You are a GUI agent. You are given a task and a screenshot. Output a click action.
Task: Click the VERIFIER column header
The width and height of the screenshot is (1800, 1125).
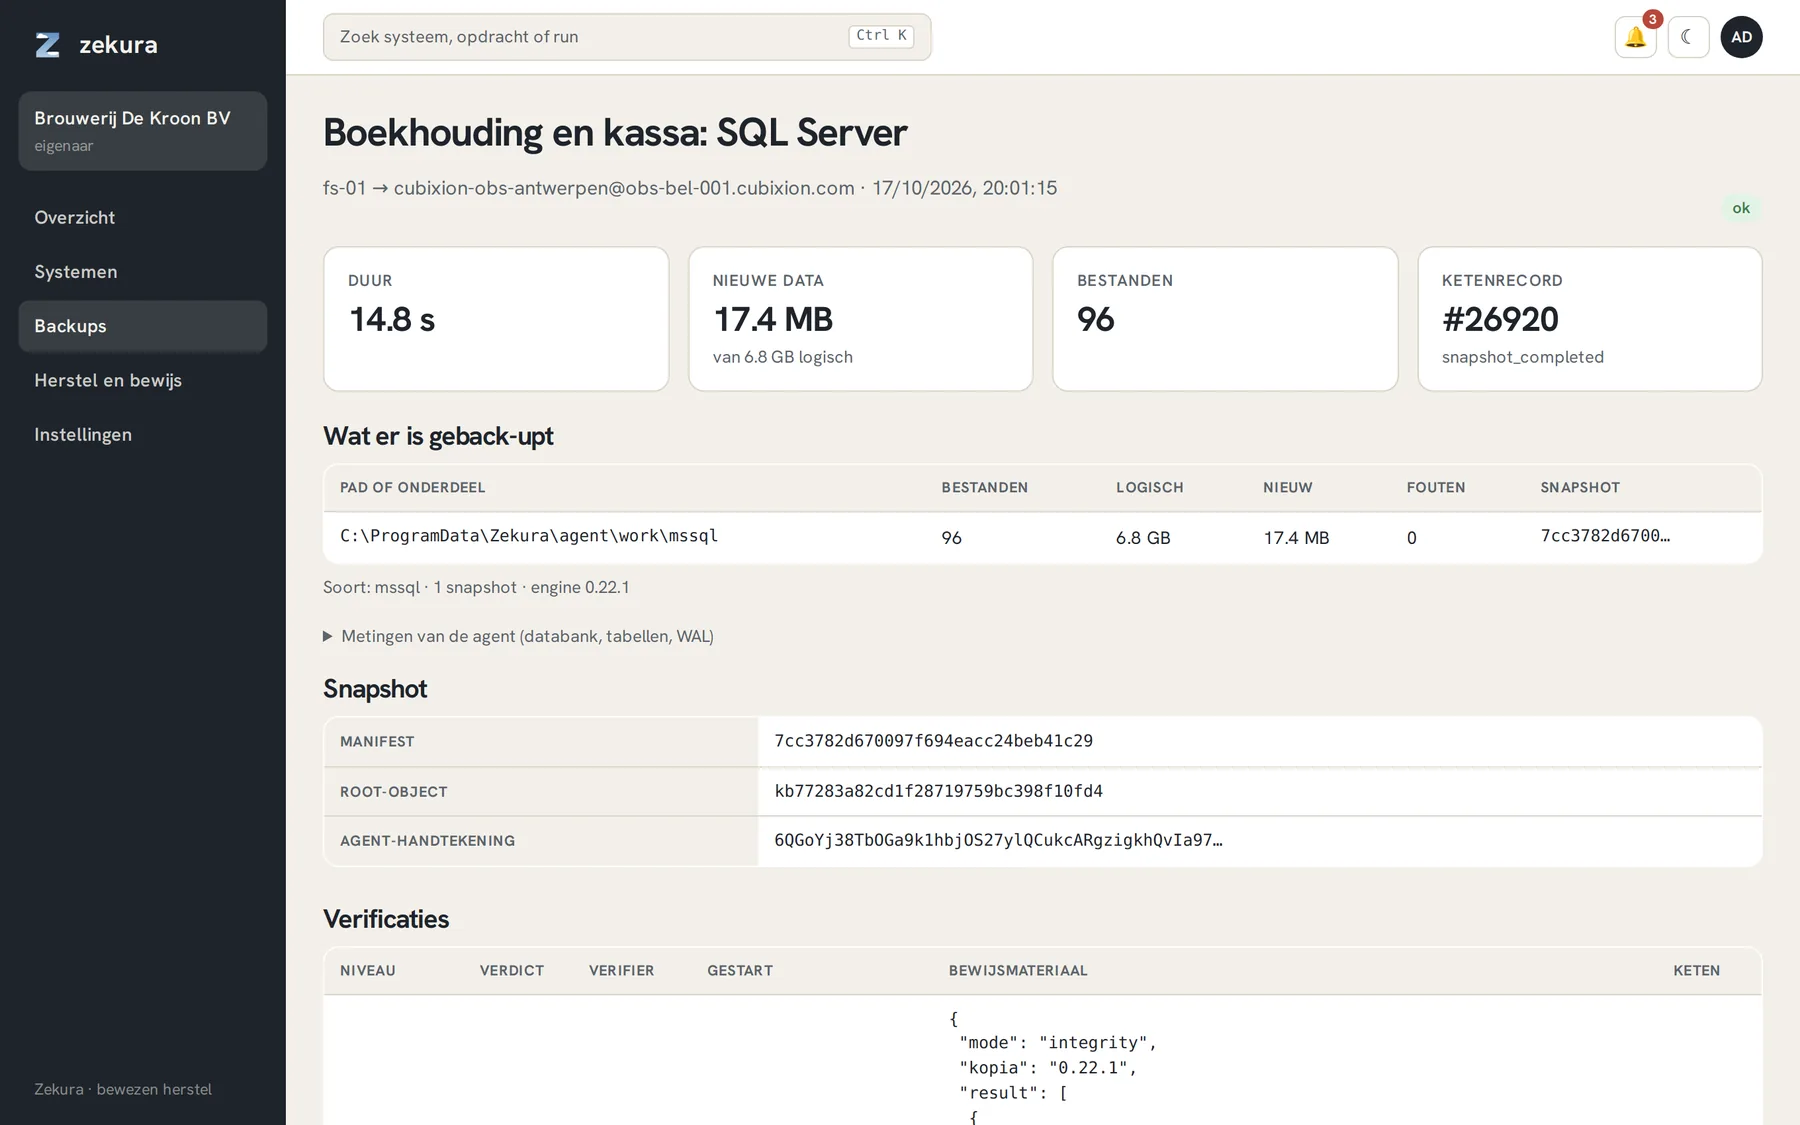(622, 971)
